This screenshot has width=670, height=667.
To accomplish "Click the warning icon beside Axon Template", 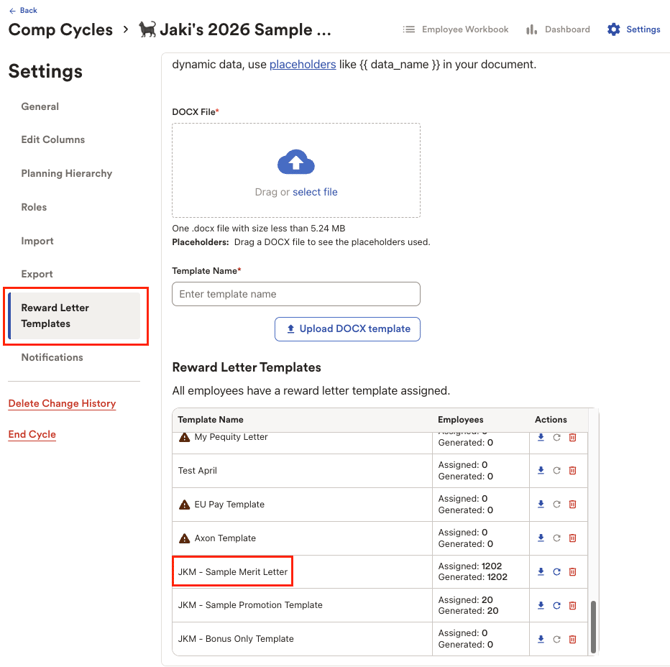I will [184, 538].
